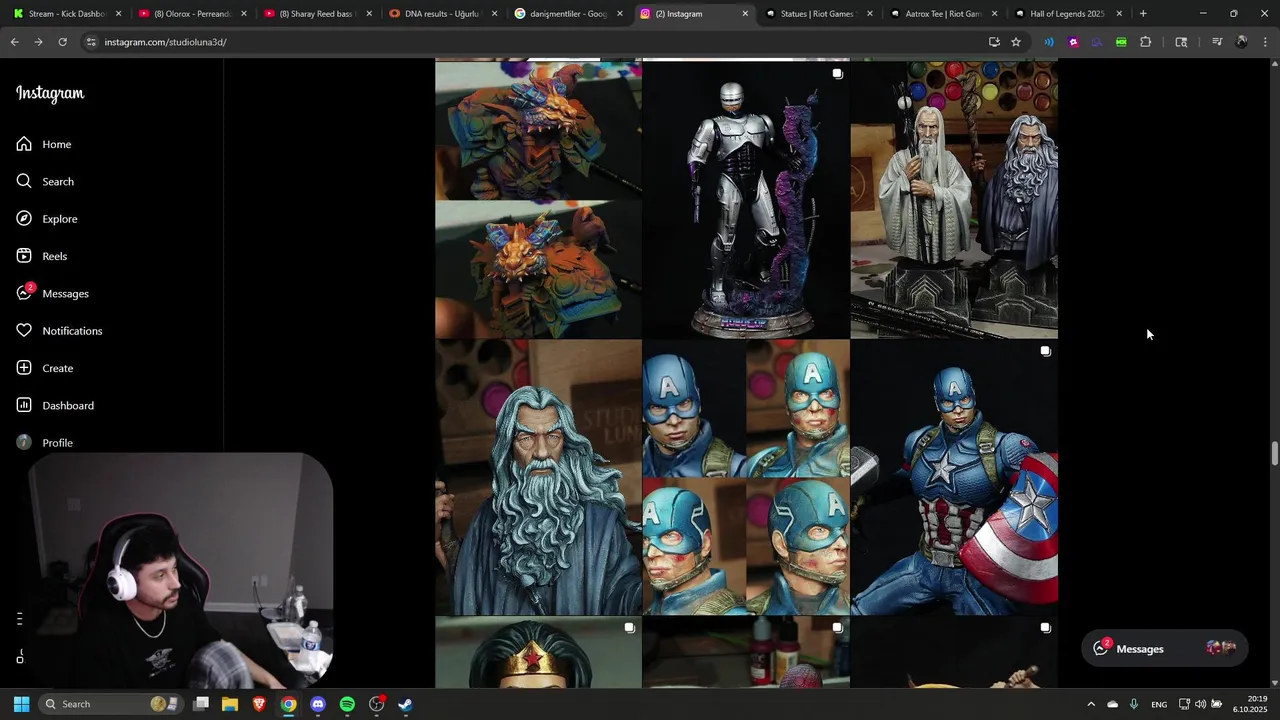Screen dimensions: 1280x720
Task: Bookmark this page with the star icon
Action: tap(1016, 42)
